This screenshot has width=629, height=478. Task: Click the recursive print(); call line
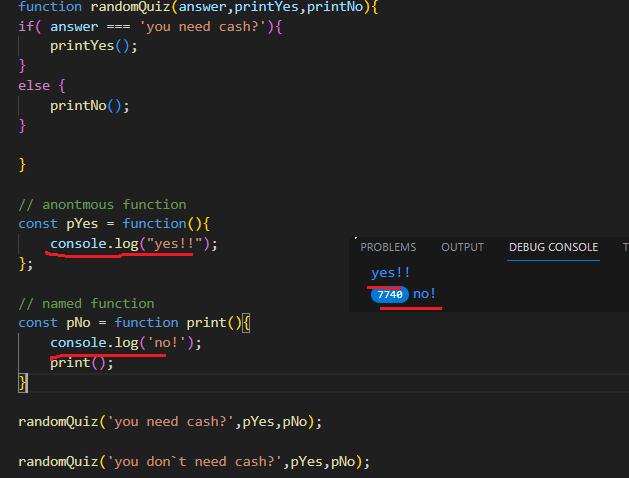coord(82,363)
